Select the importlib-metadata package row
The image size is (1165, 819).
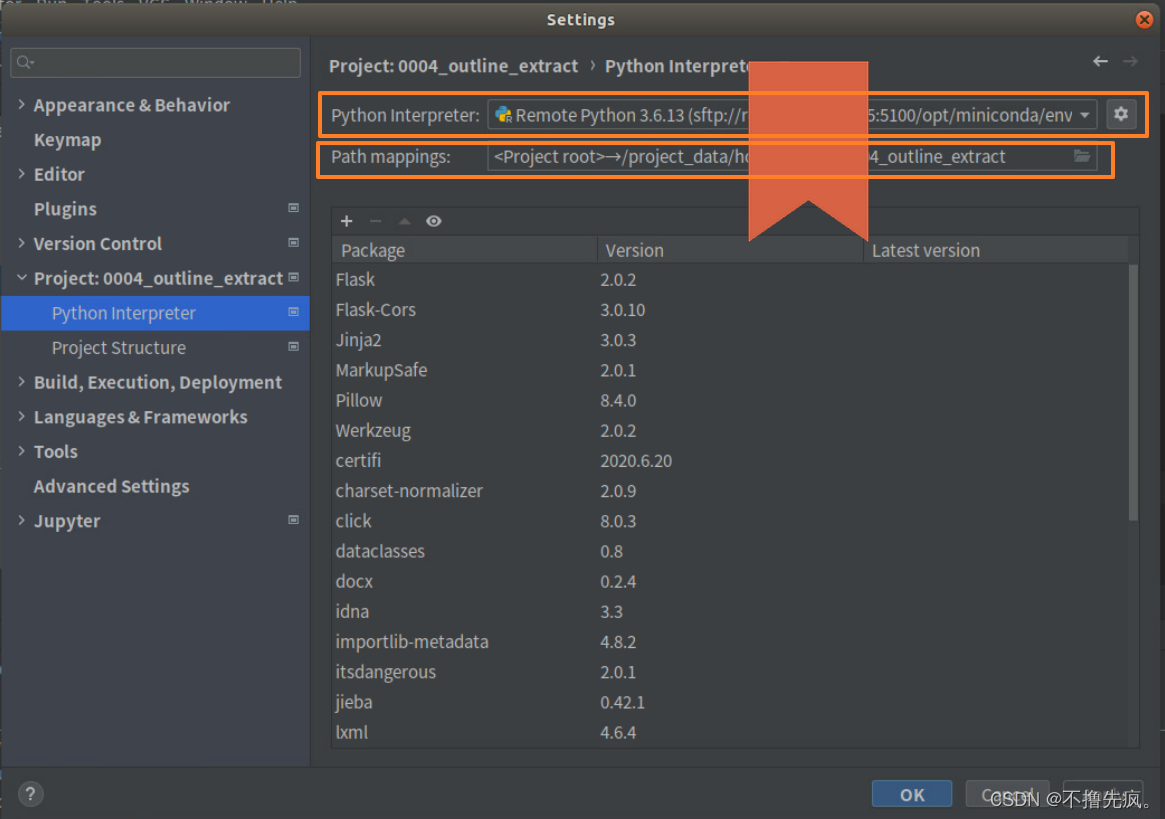tap(730, 641)
